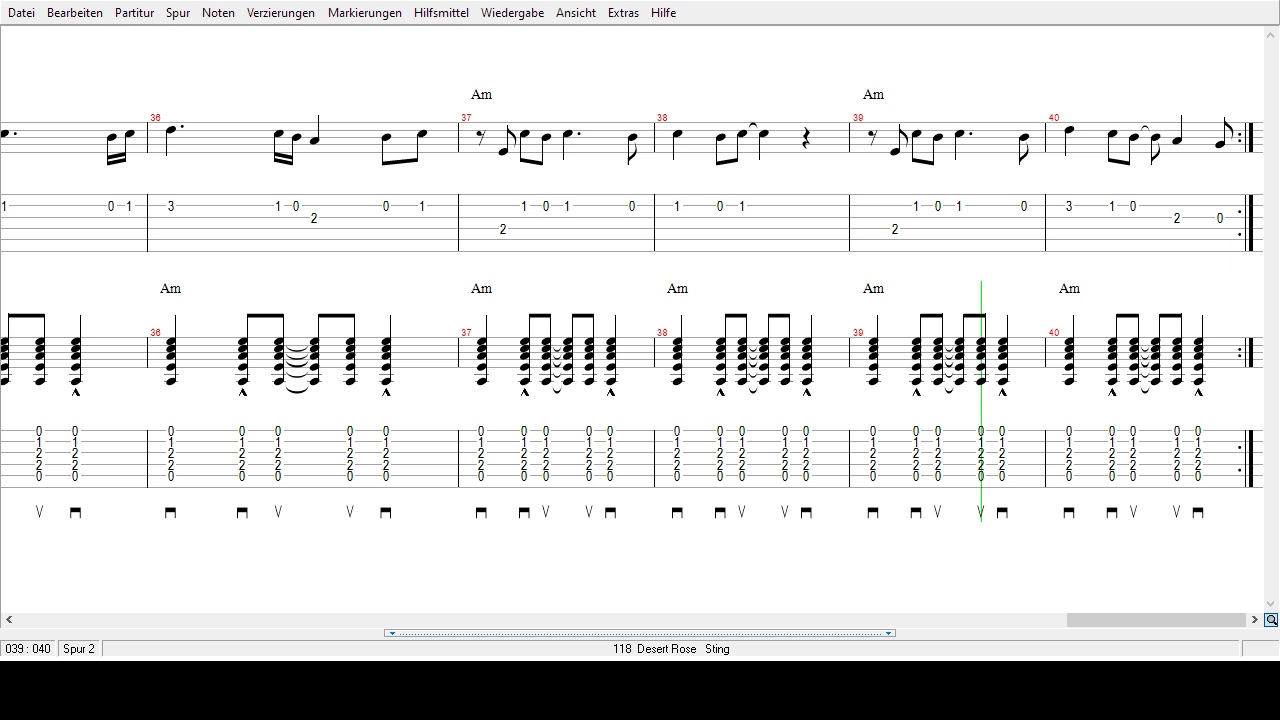The height and width of the screenshot is (720, 1280).
Task: Click the horizontal scrollbar left arrow
Action: 9,620
